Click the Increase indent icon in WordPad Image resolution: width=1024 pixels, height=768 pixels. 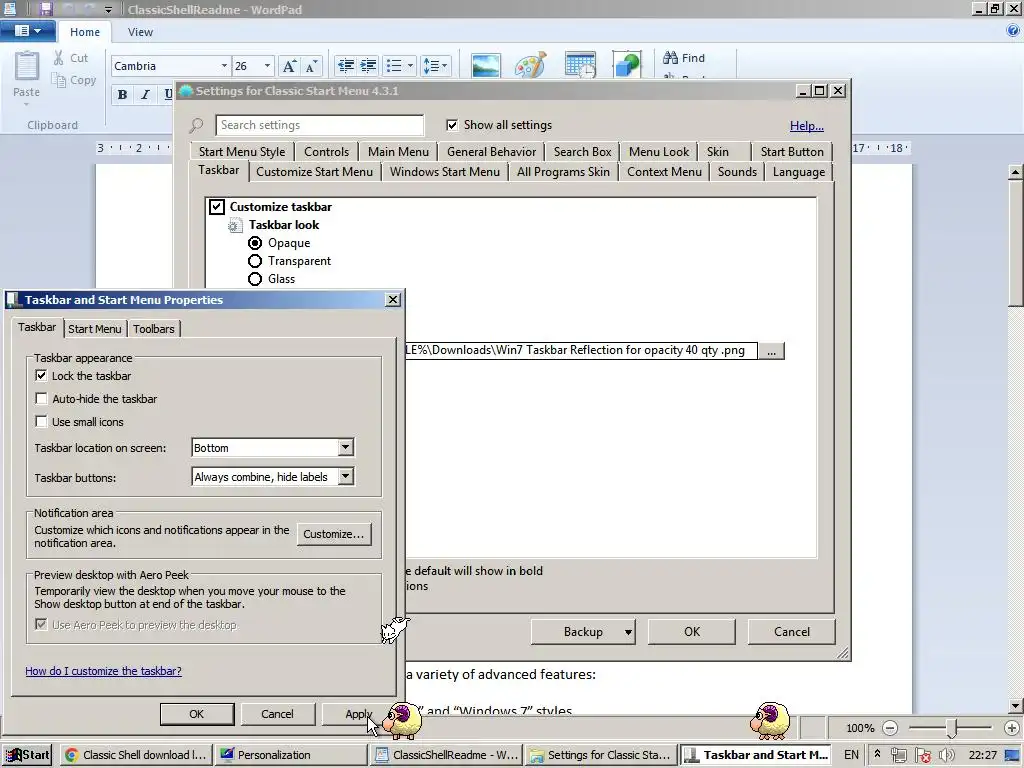click(368, 65)
